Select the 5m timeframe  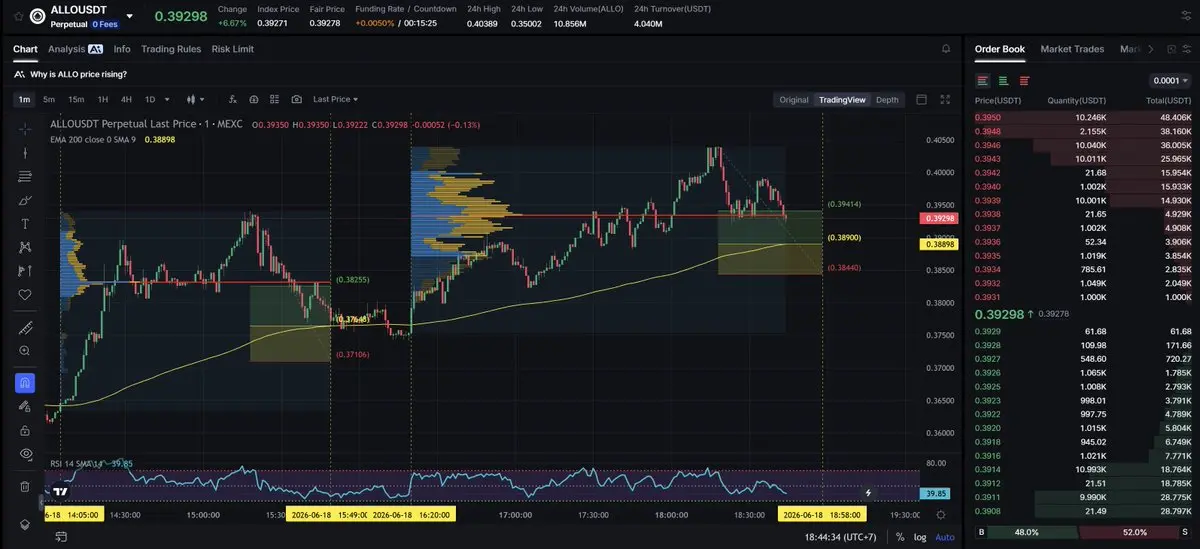49,99
